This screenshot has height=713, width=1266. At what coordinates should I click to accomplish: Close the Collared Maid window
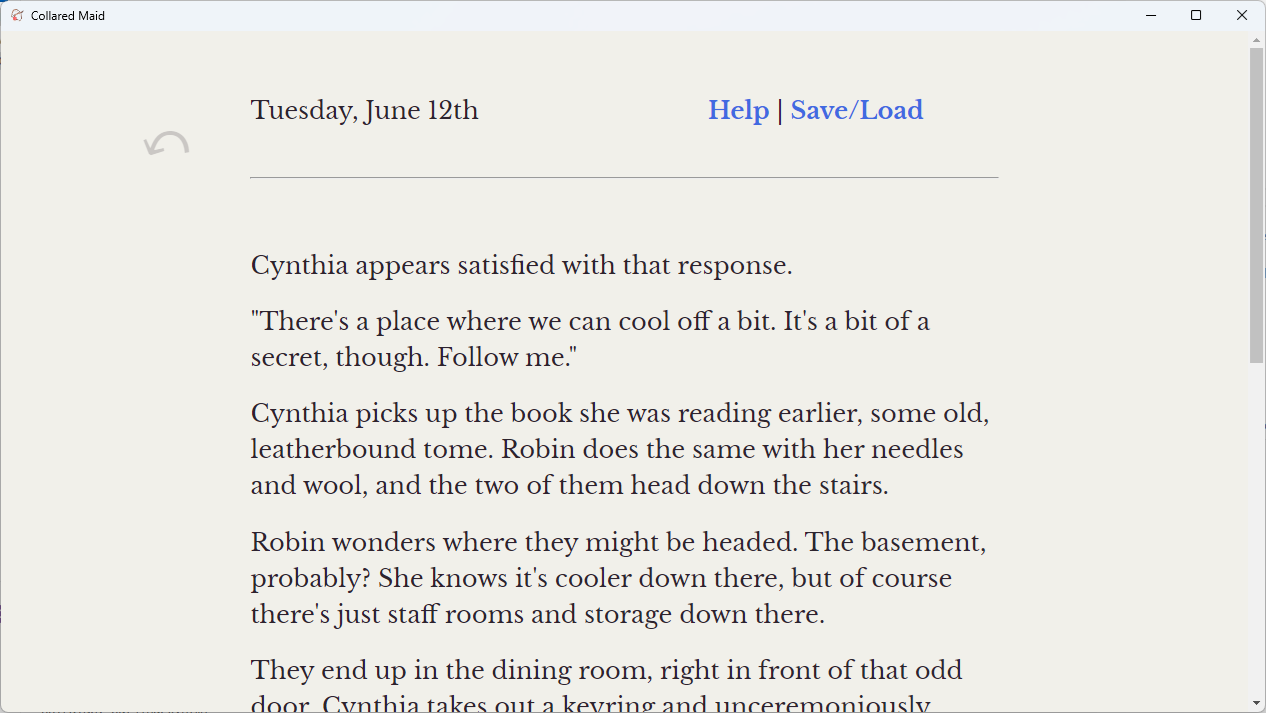[x=1242, y=15]
